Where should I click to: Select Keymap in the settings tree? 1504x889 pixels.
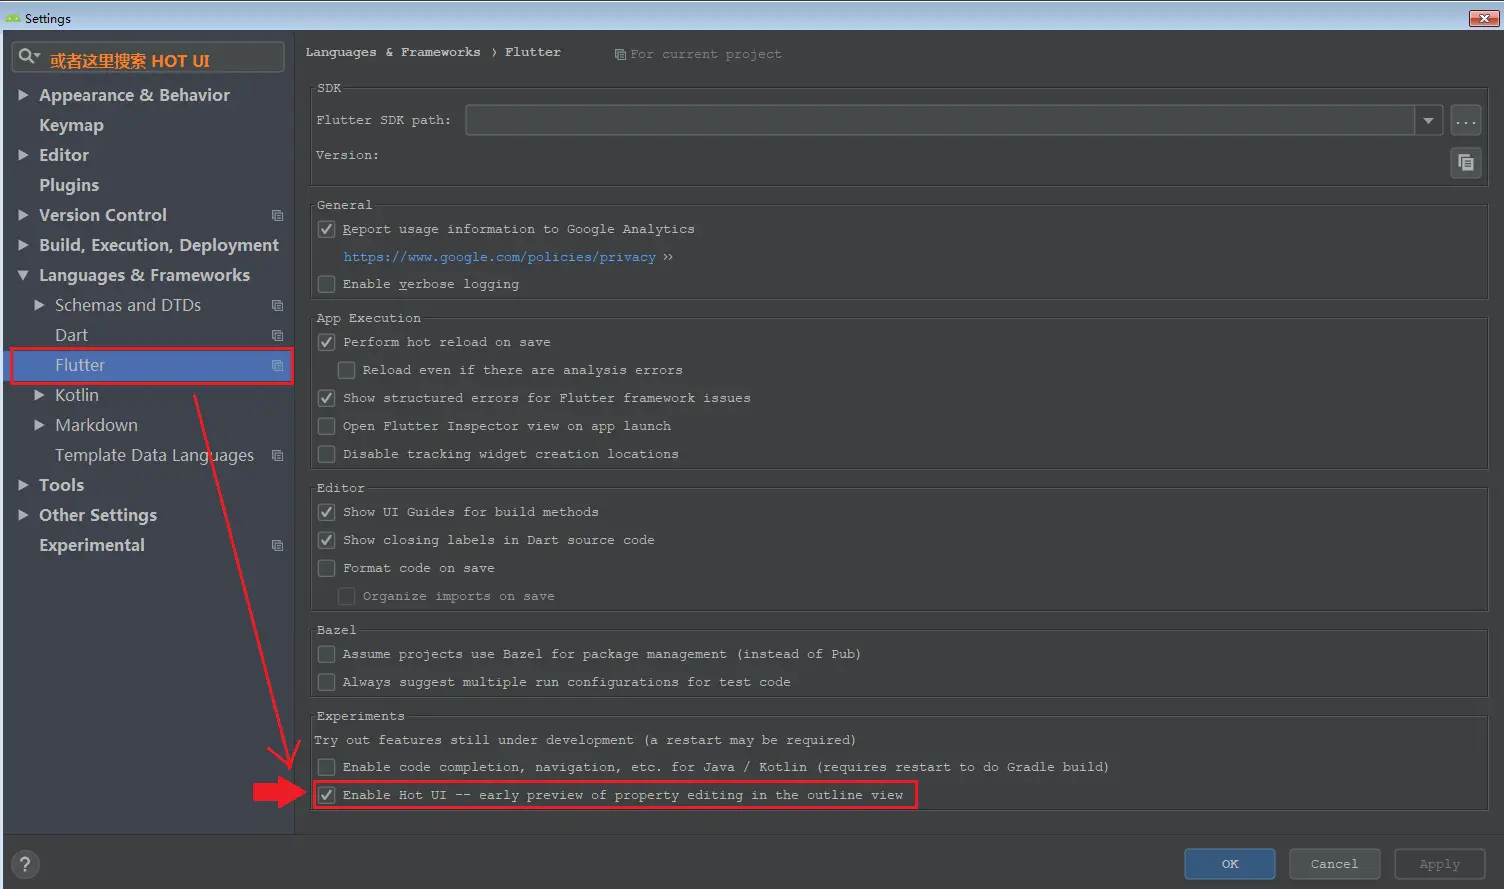(x=71, y=125)
